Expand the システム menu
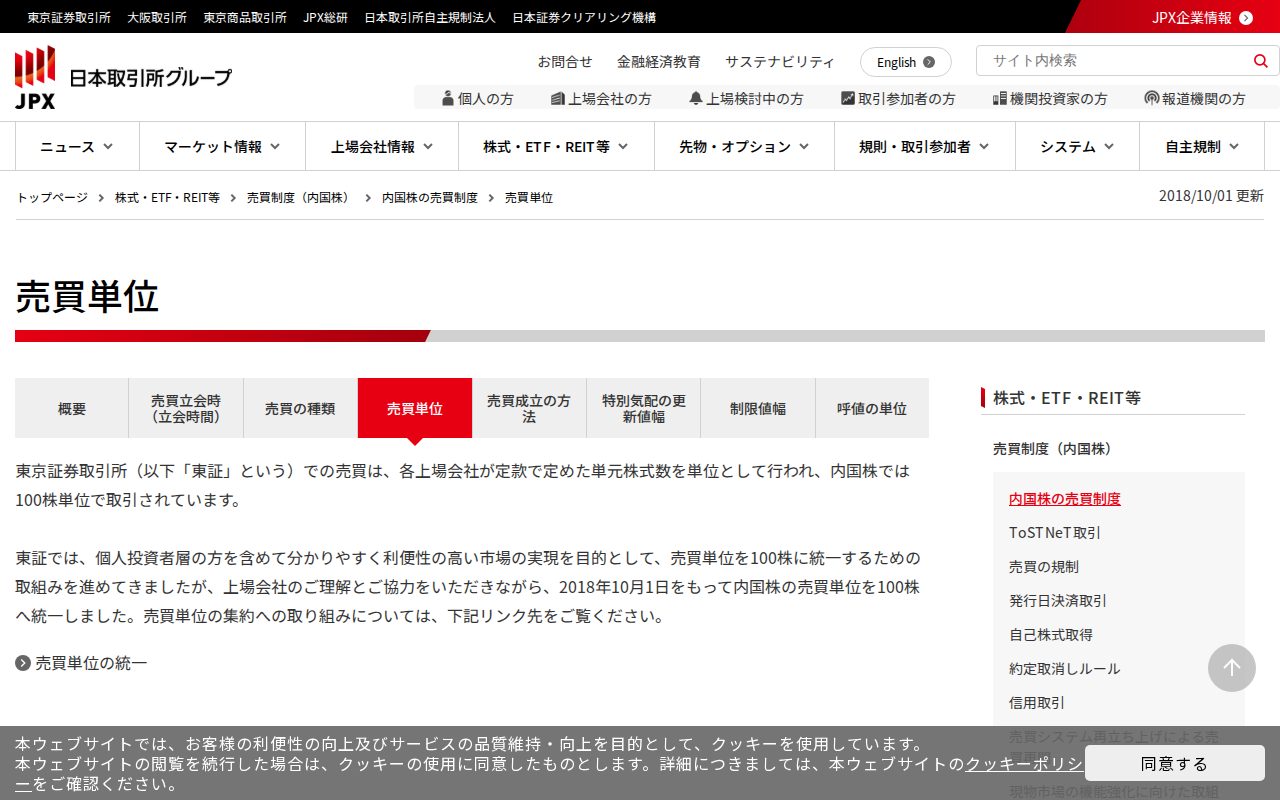Image resolution: width=1280 pixels, height=800 pixels. pyautogui.click(x=1077, y=146)
